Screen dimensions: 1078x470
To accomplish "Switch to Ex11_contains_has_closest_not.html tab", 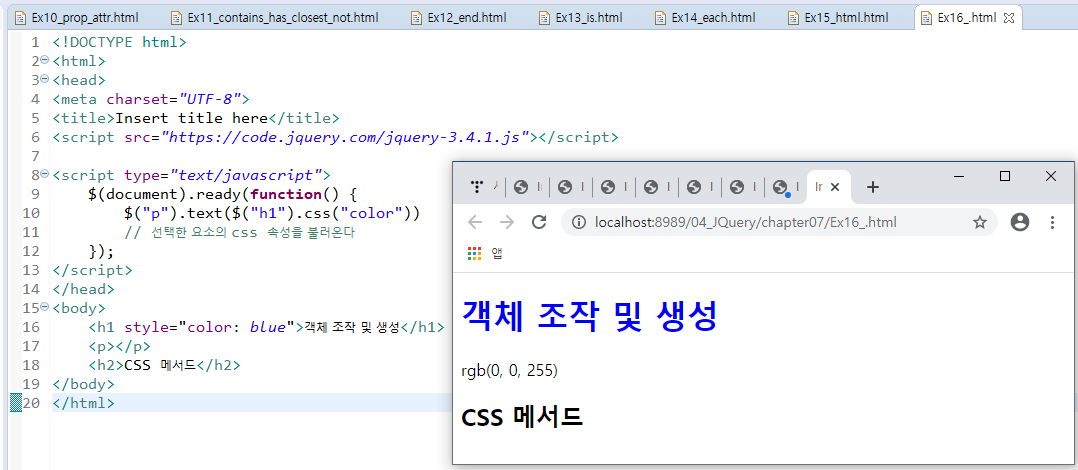I will [283, 18].
